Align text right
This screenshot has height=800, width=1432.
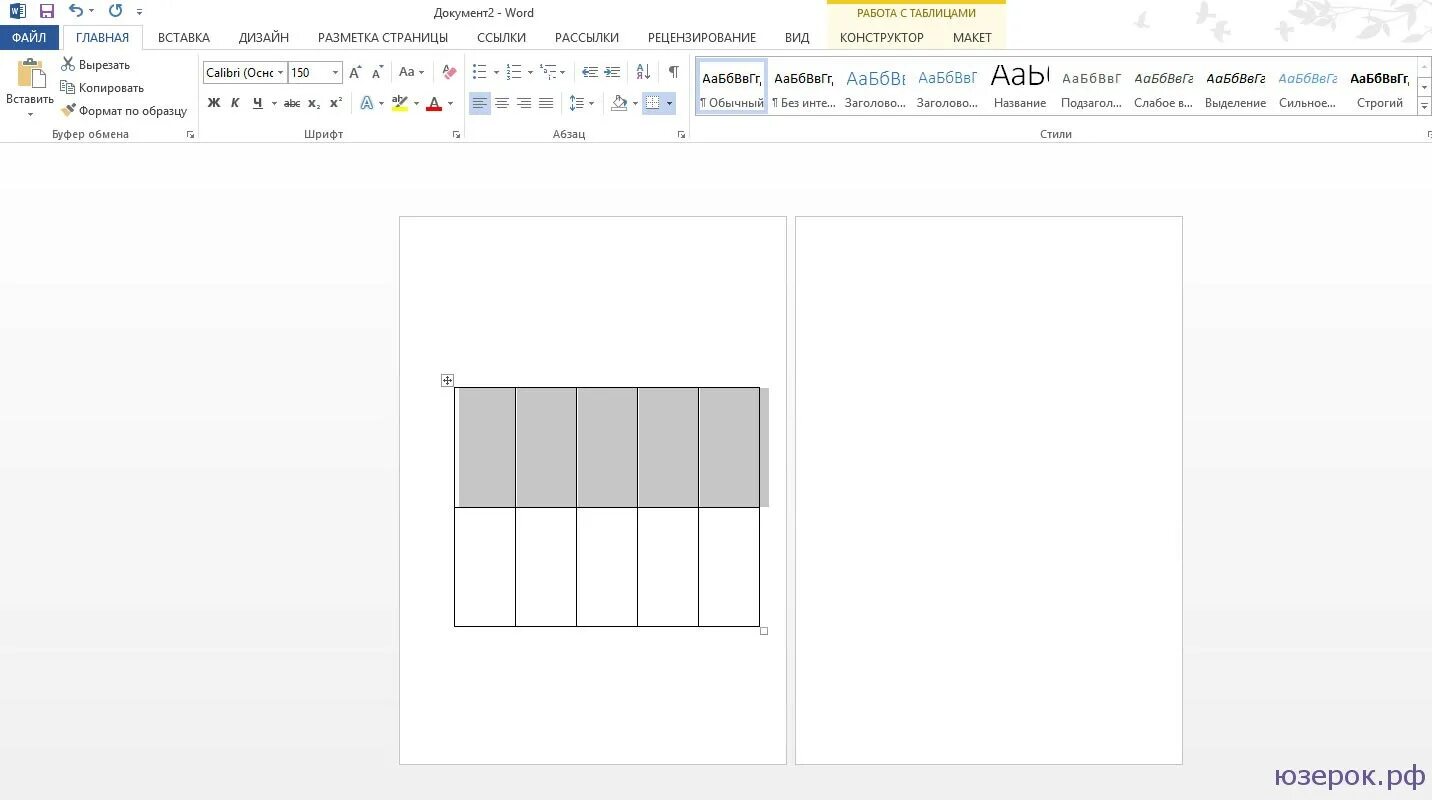coord(524,103)
